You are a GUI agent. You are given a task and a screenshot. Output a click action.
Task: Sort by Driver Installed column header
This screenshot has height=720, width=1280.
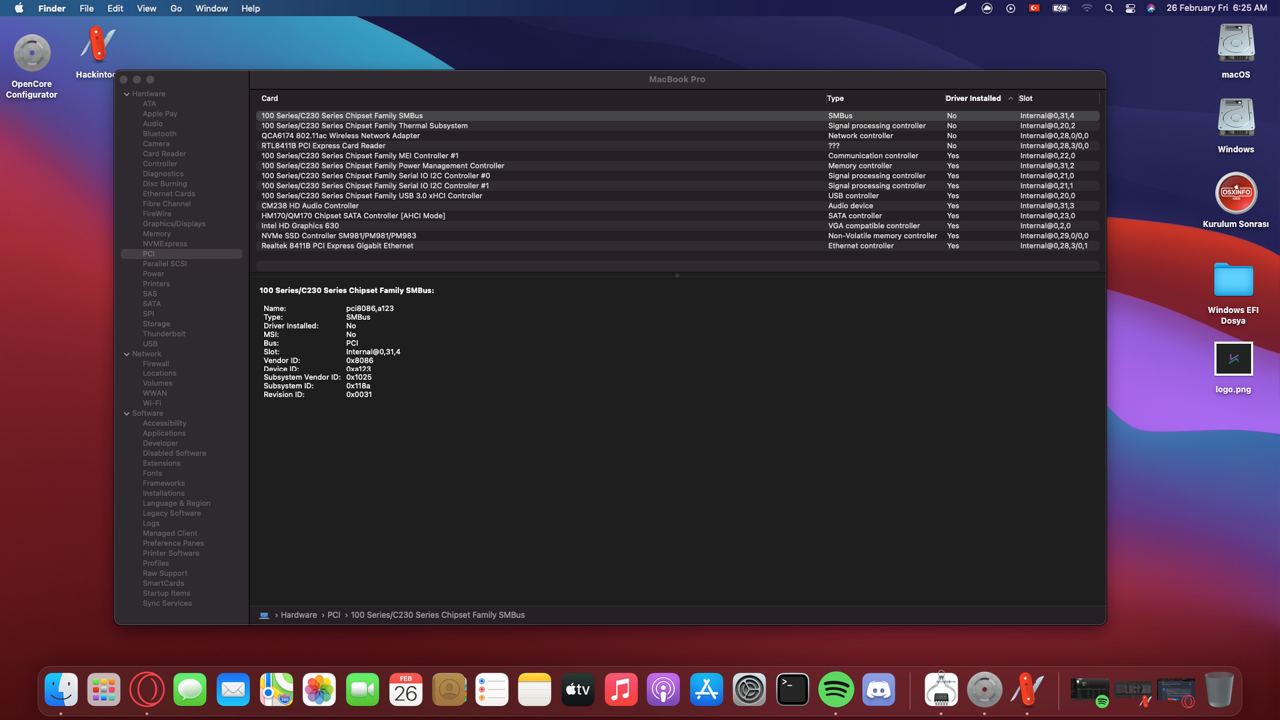(x=973, y=98)
